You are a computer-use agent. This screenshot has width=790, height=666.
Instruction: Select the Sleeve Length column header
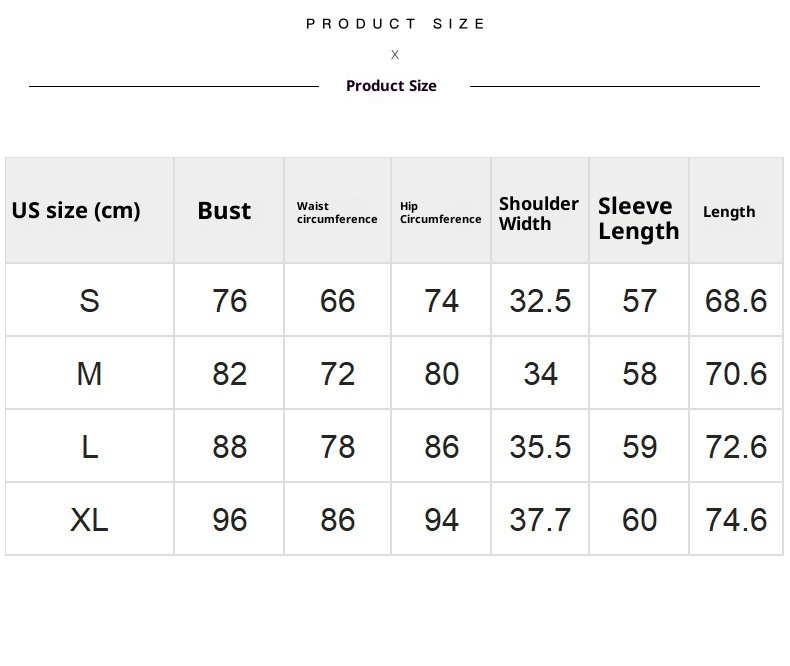(638, 218)
